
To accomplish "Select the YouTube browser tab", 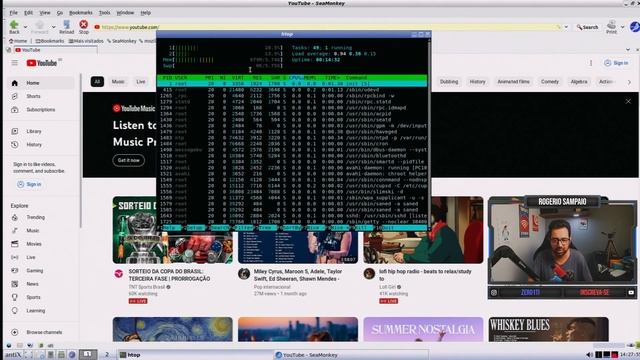I will coord(56,50).
